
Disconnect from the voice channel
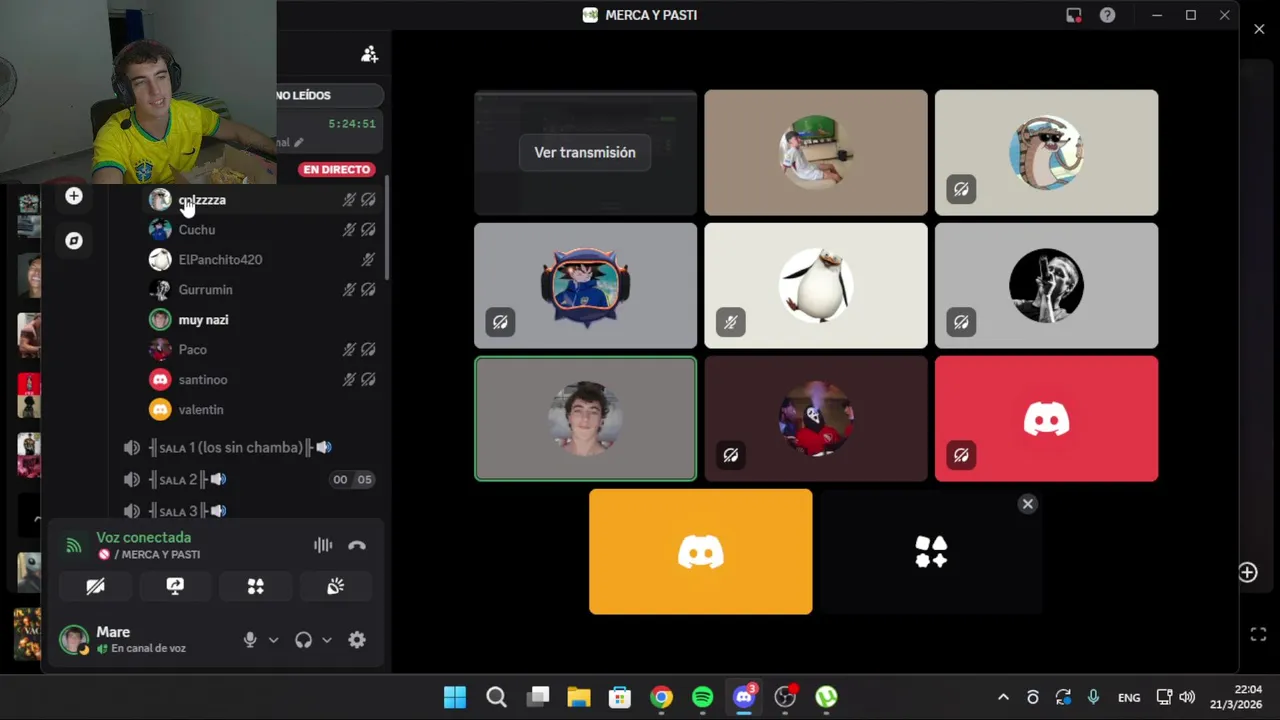pos(357,545)
